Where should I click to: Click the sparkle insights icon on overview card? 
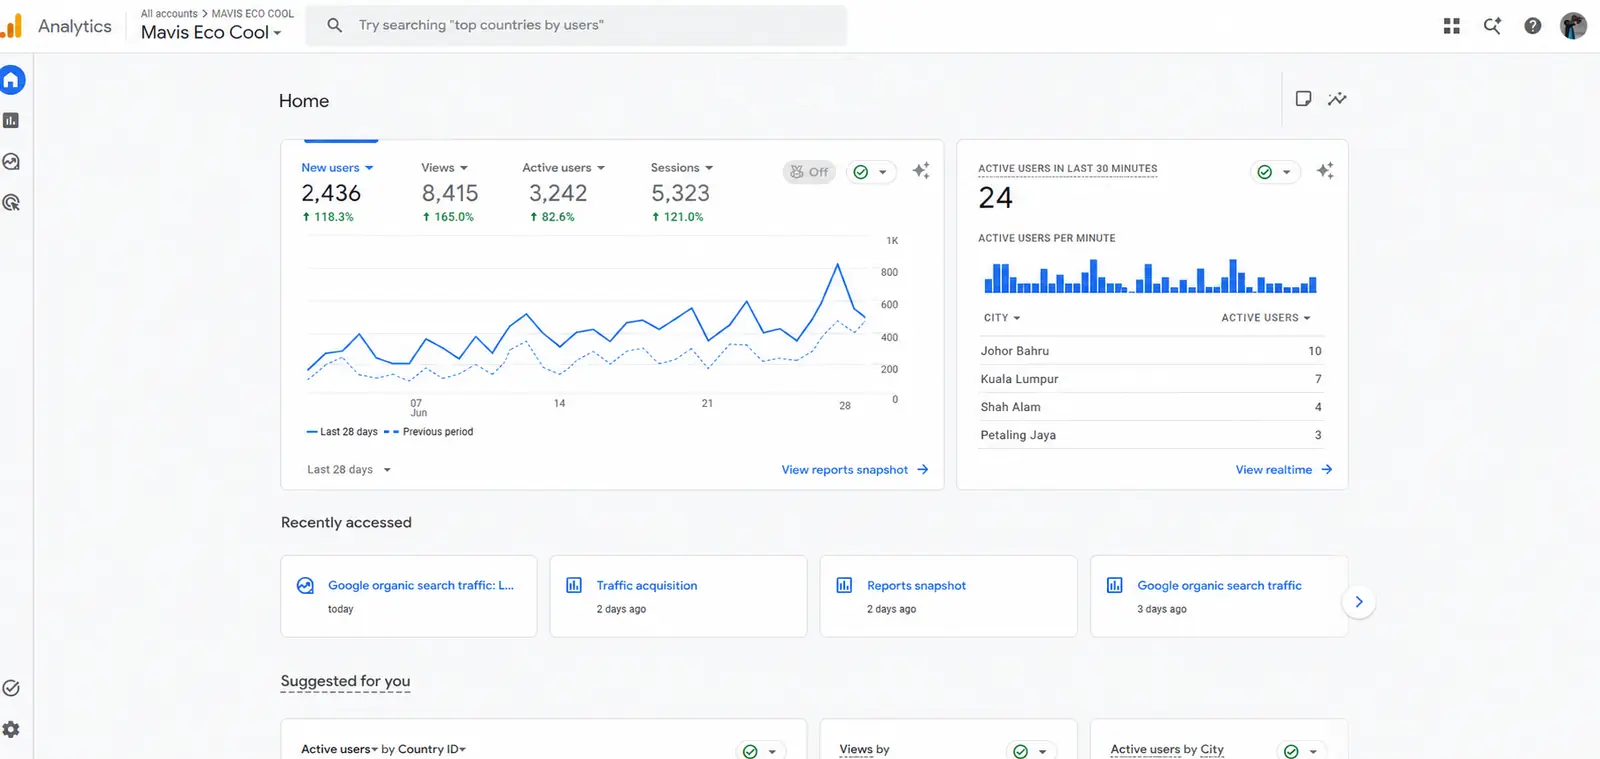921,171
